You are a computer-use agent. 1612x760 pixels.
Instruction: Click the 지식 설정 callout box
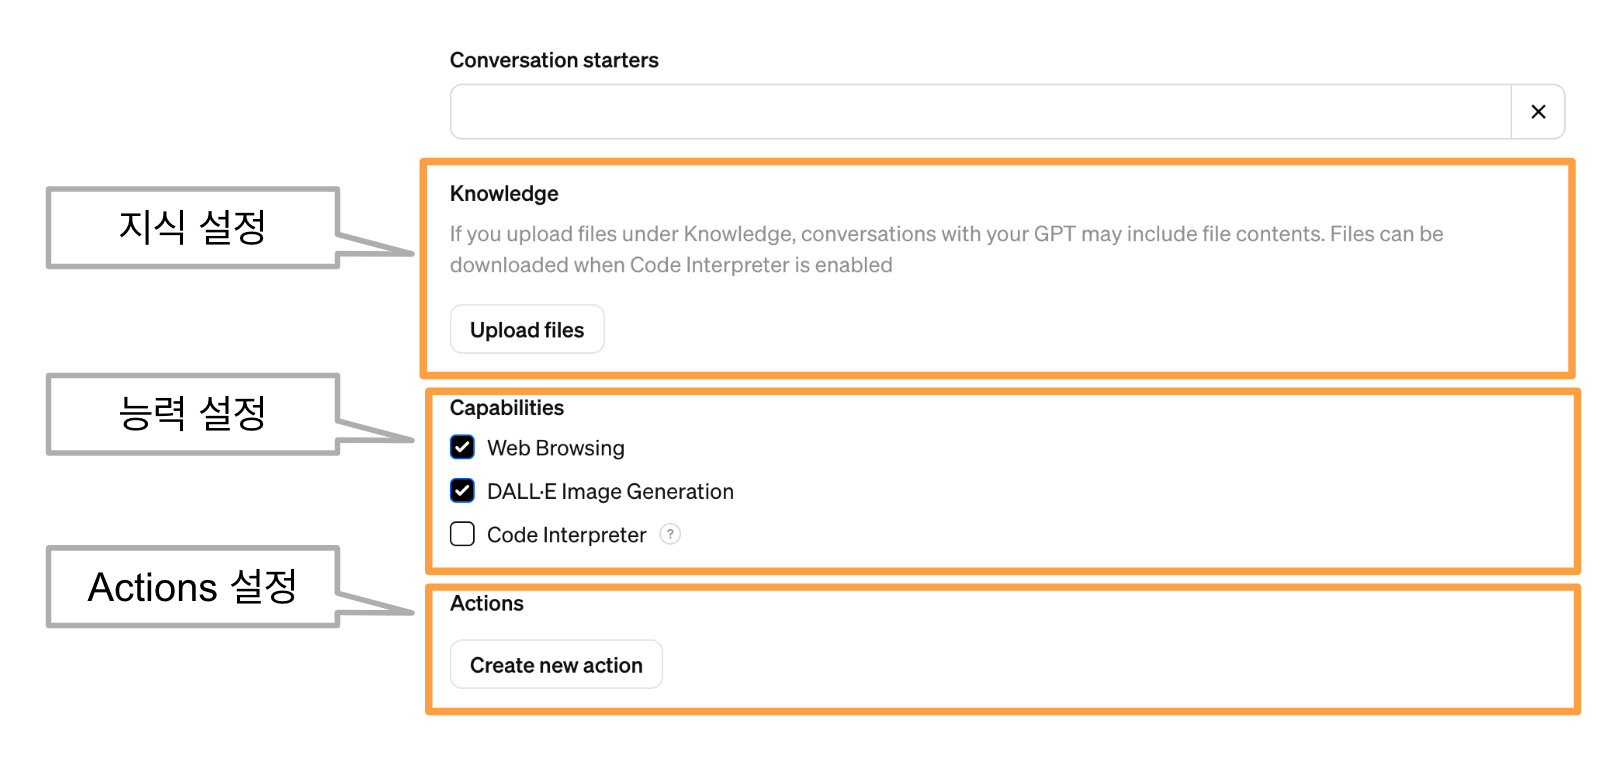(x=193, y=227)
